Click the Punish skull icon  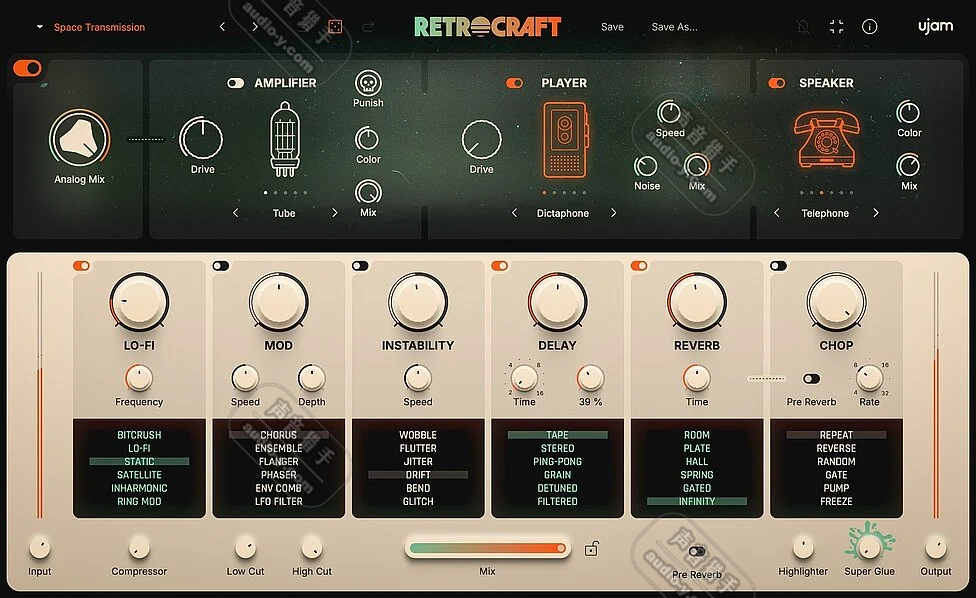point(368,83)
